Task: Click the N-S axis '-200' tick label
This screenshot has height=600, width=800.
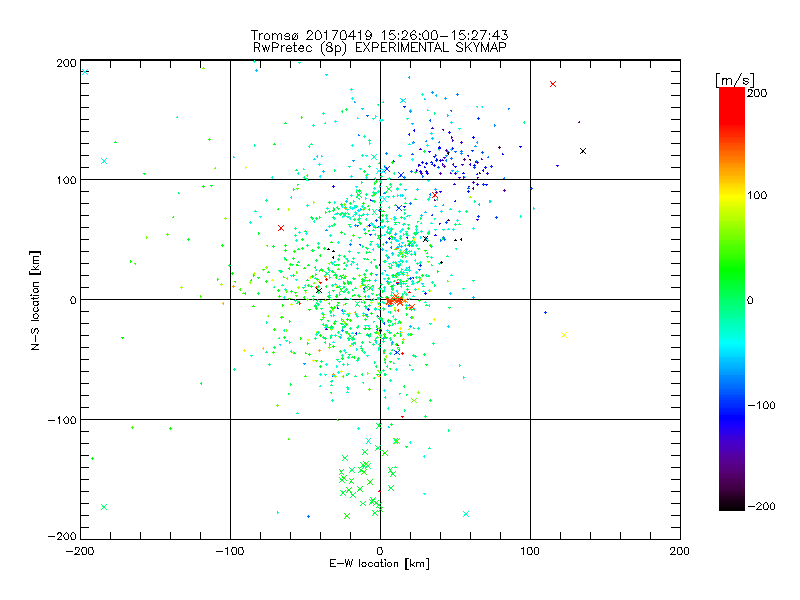Action: (x=62, y=536)
